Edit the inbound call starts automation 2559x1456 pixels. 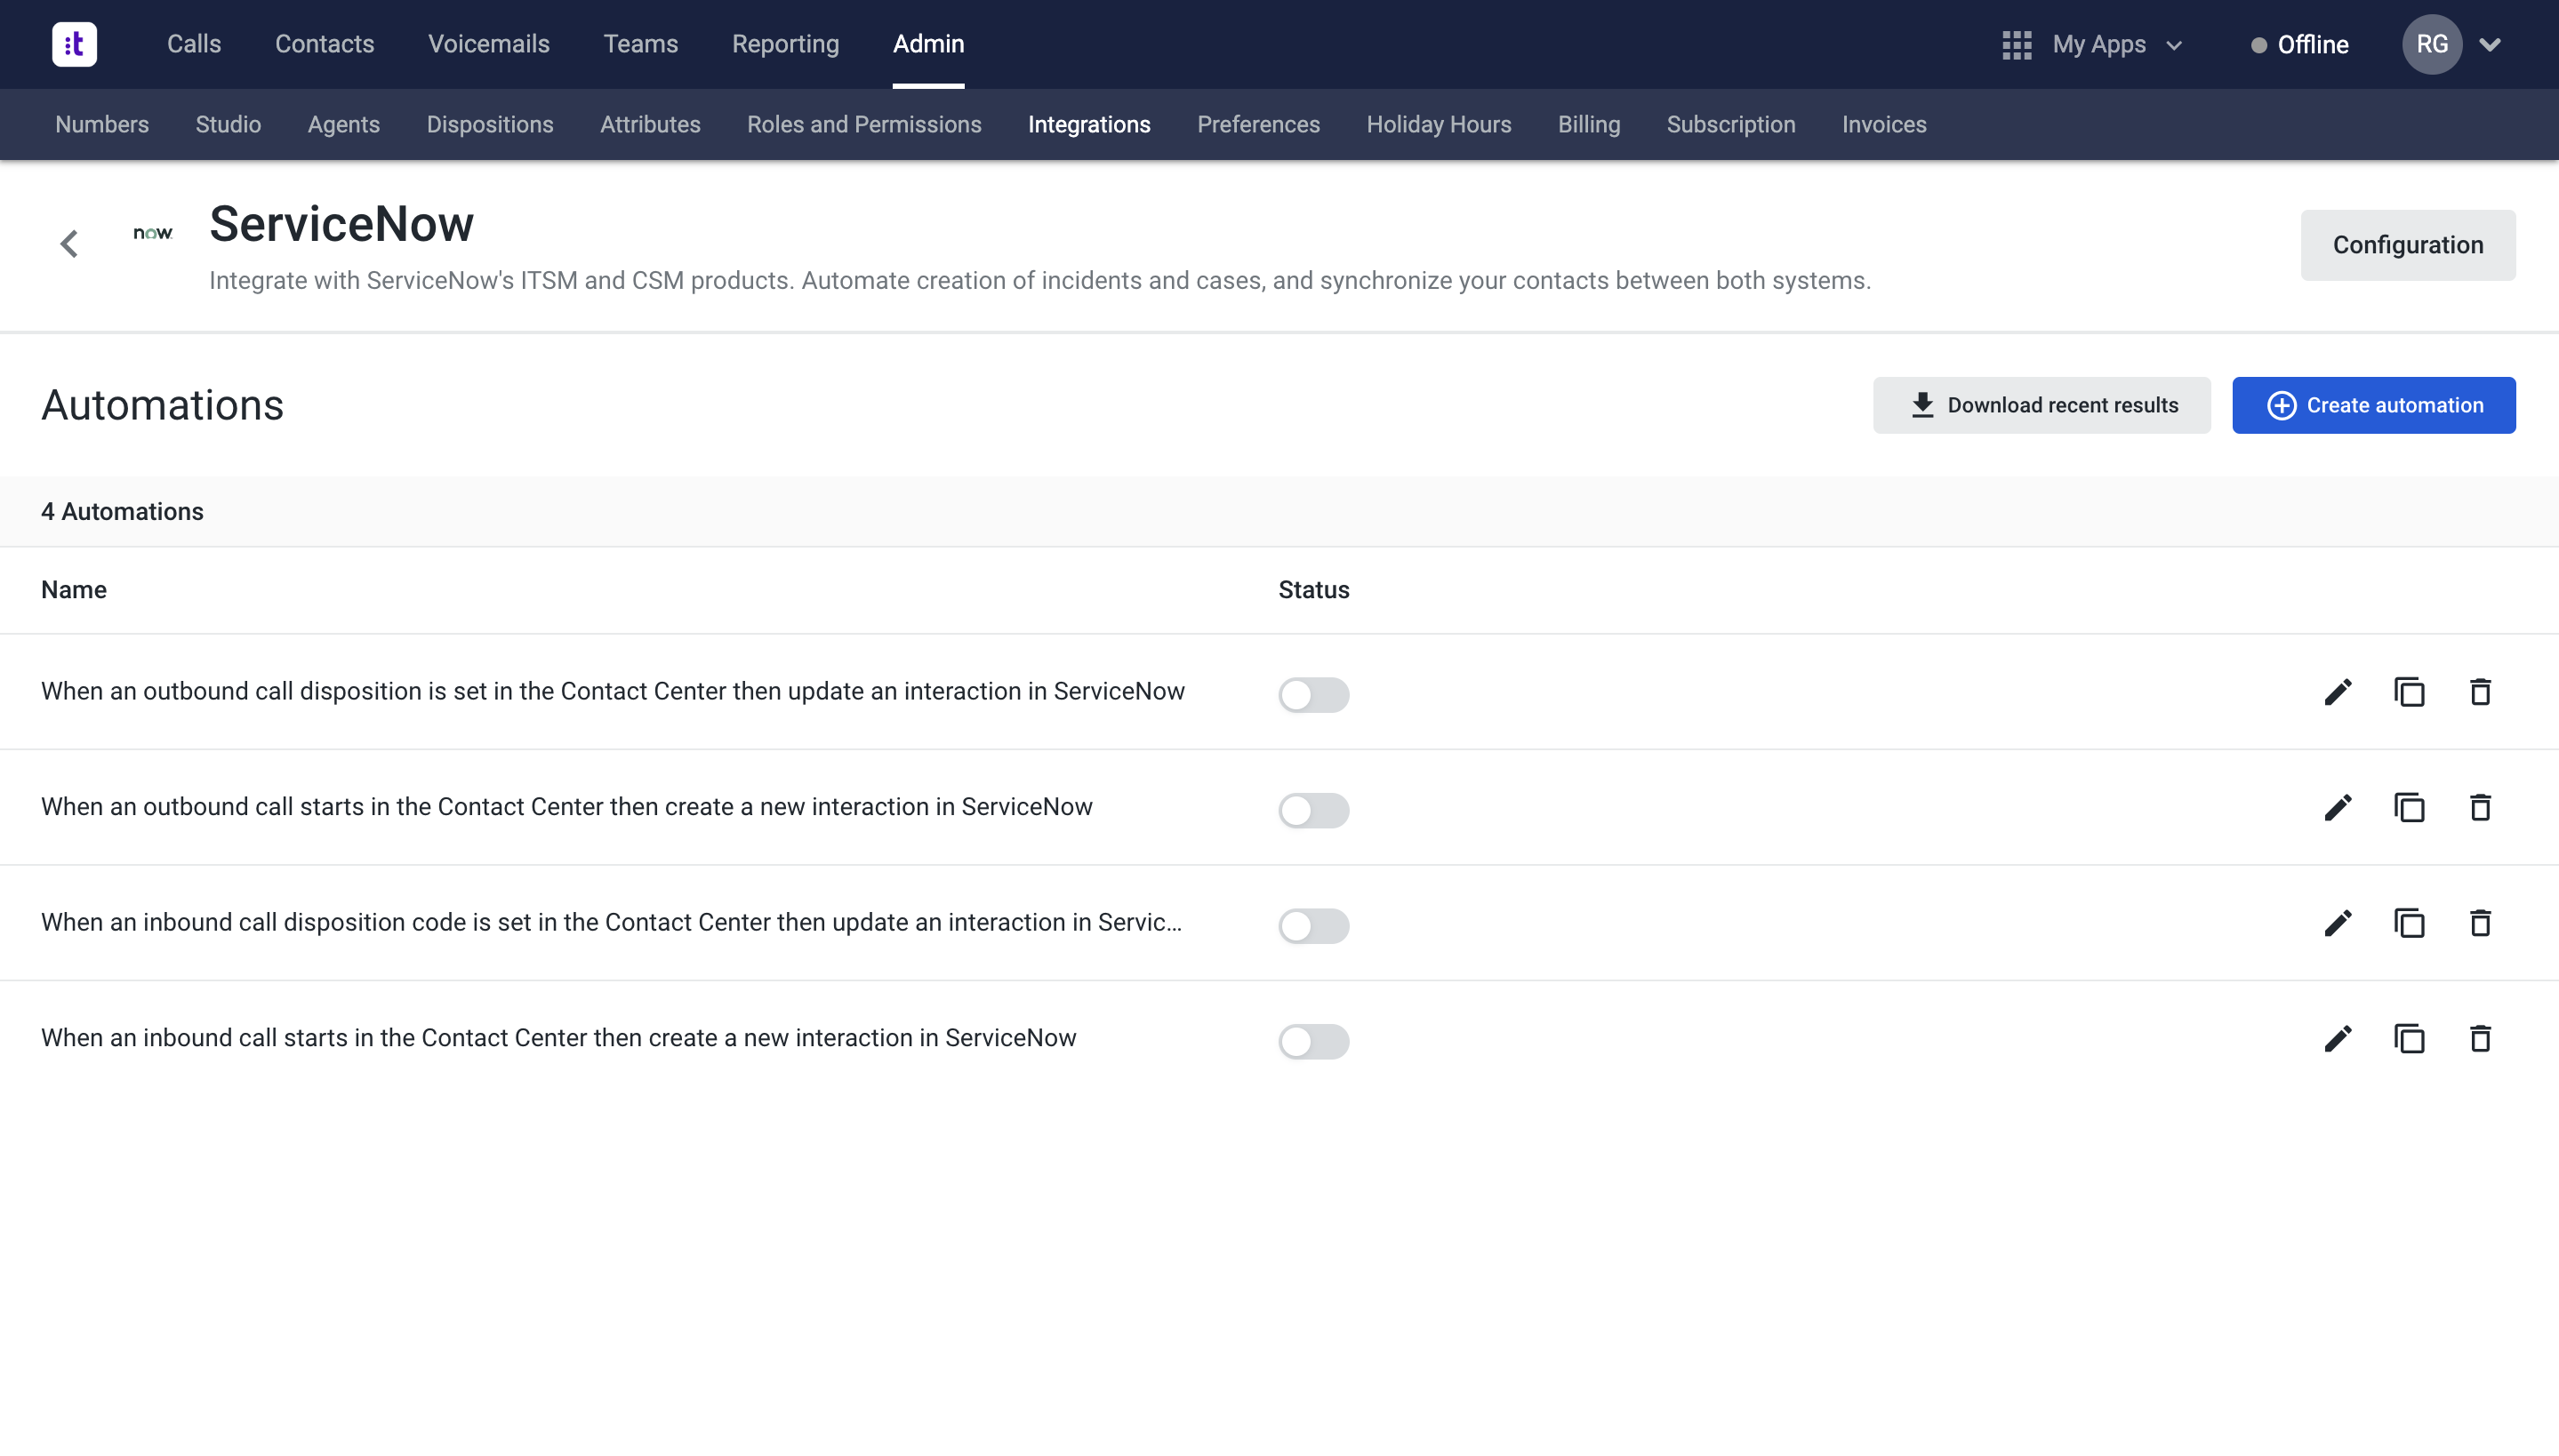[2337, 1038]
